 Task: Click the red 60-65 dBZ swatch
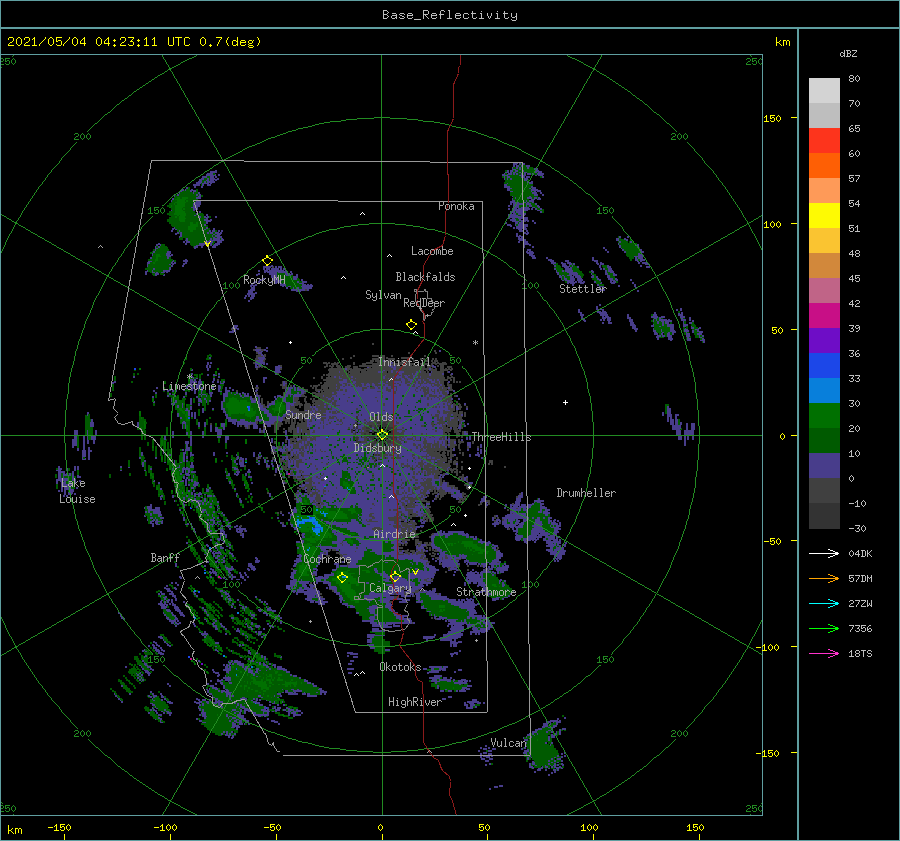824,141
